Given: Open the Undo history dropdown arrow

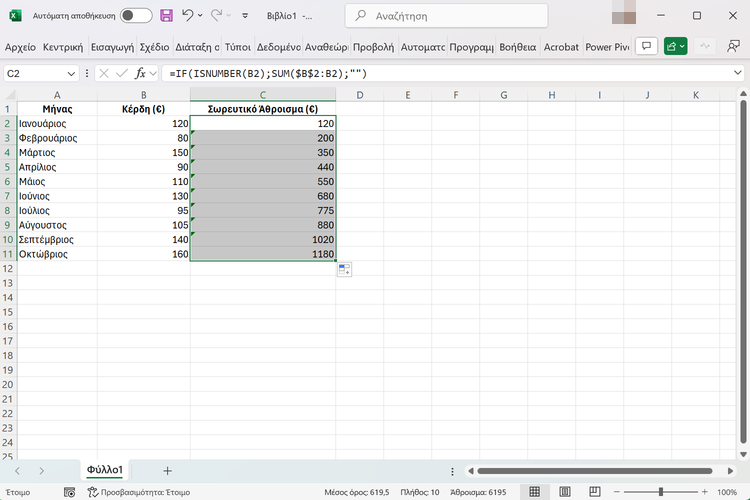Looking at the screenshot, I should coord(200,16).
